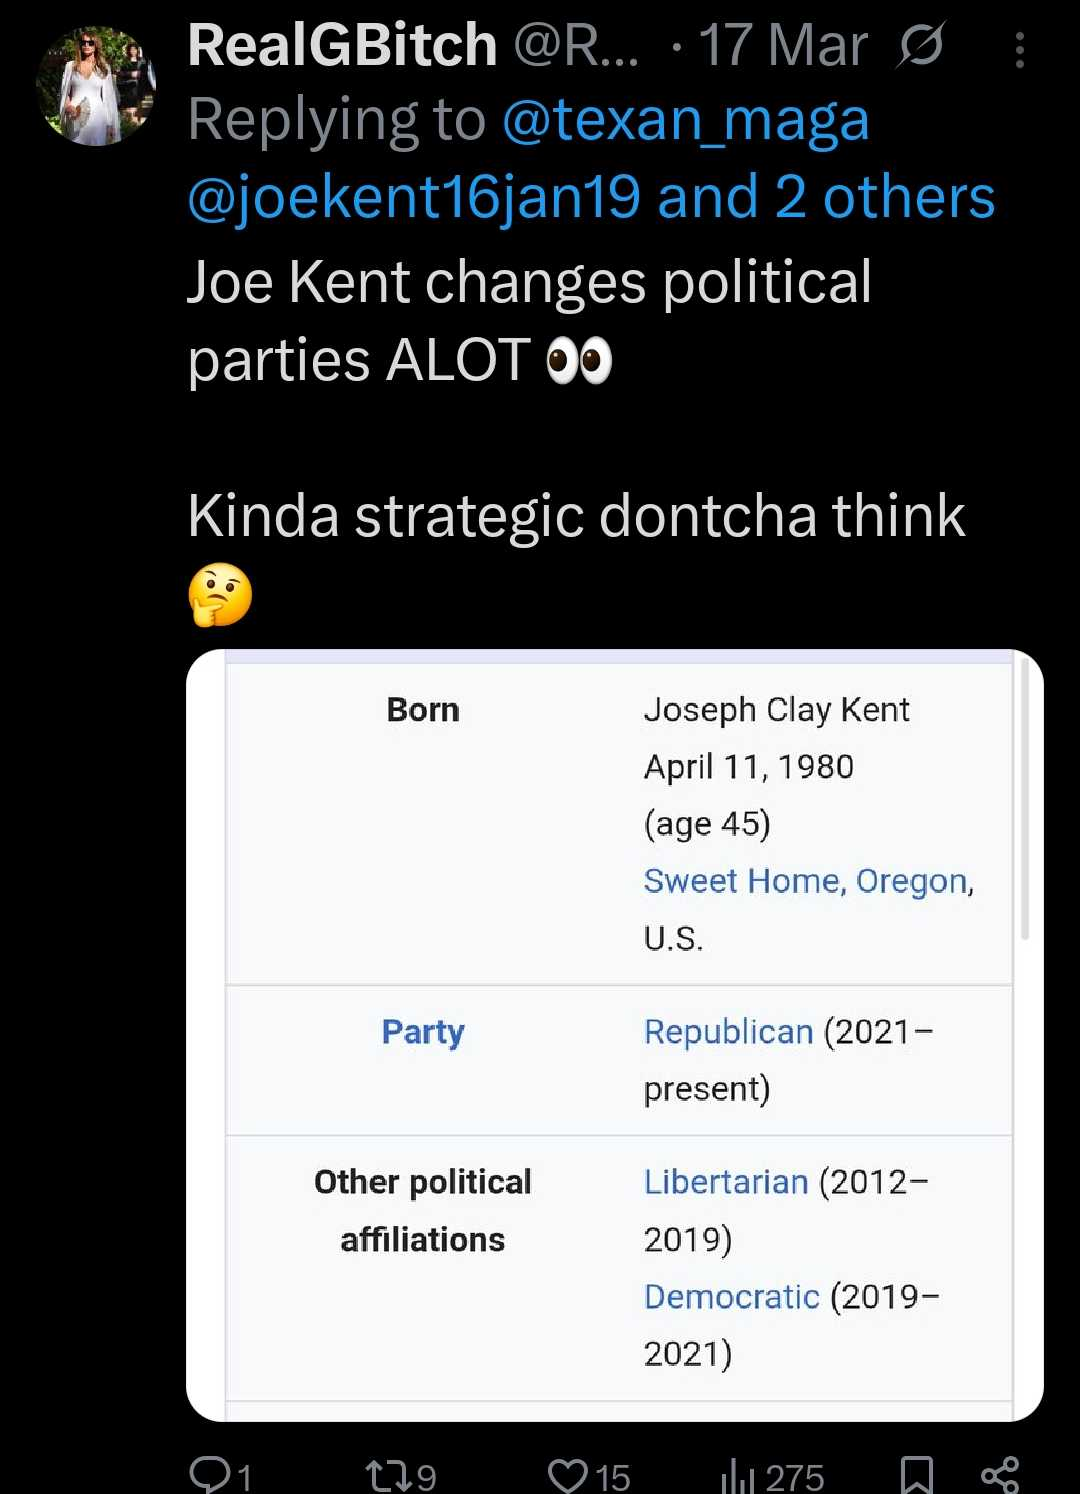
Task: Bookmark this tweet
Action: tap(916, 1474)
